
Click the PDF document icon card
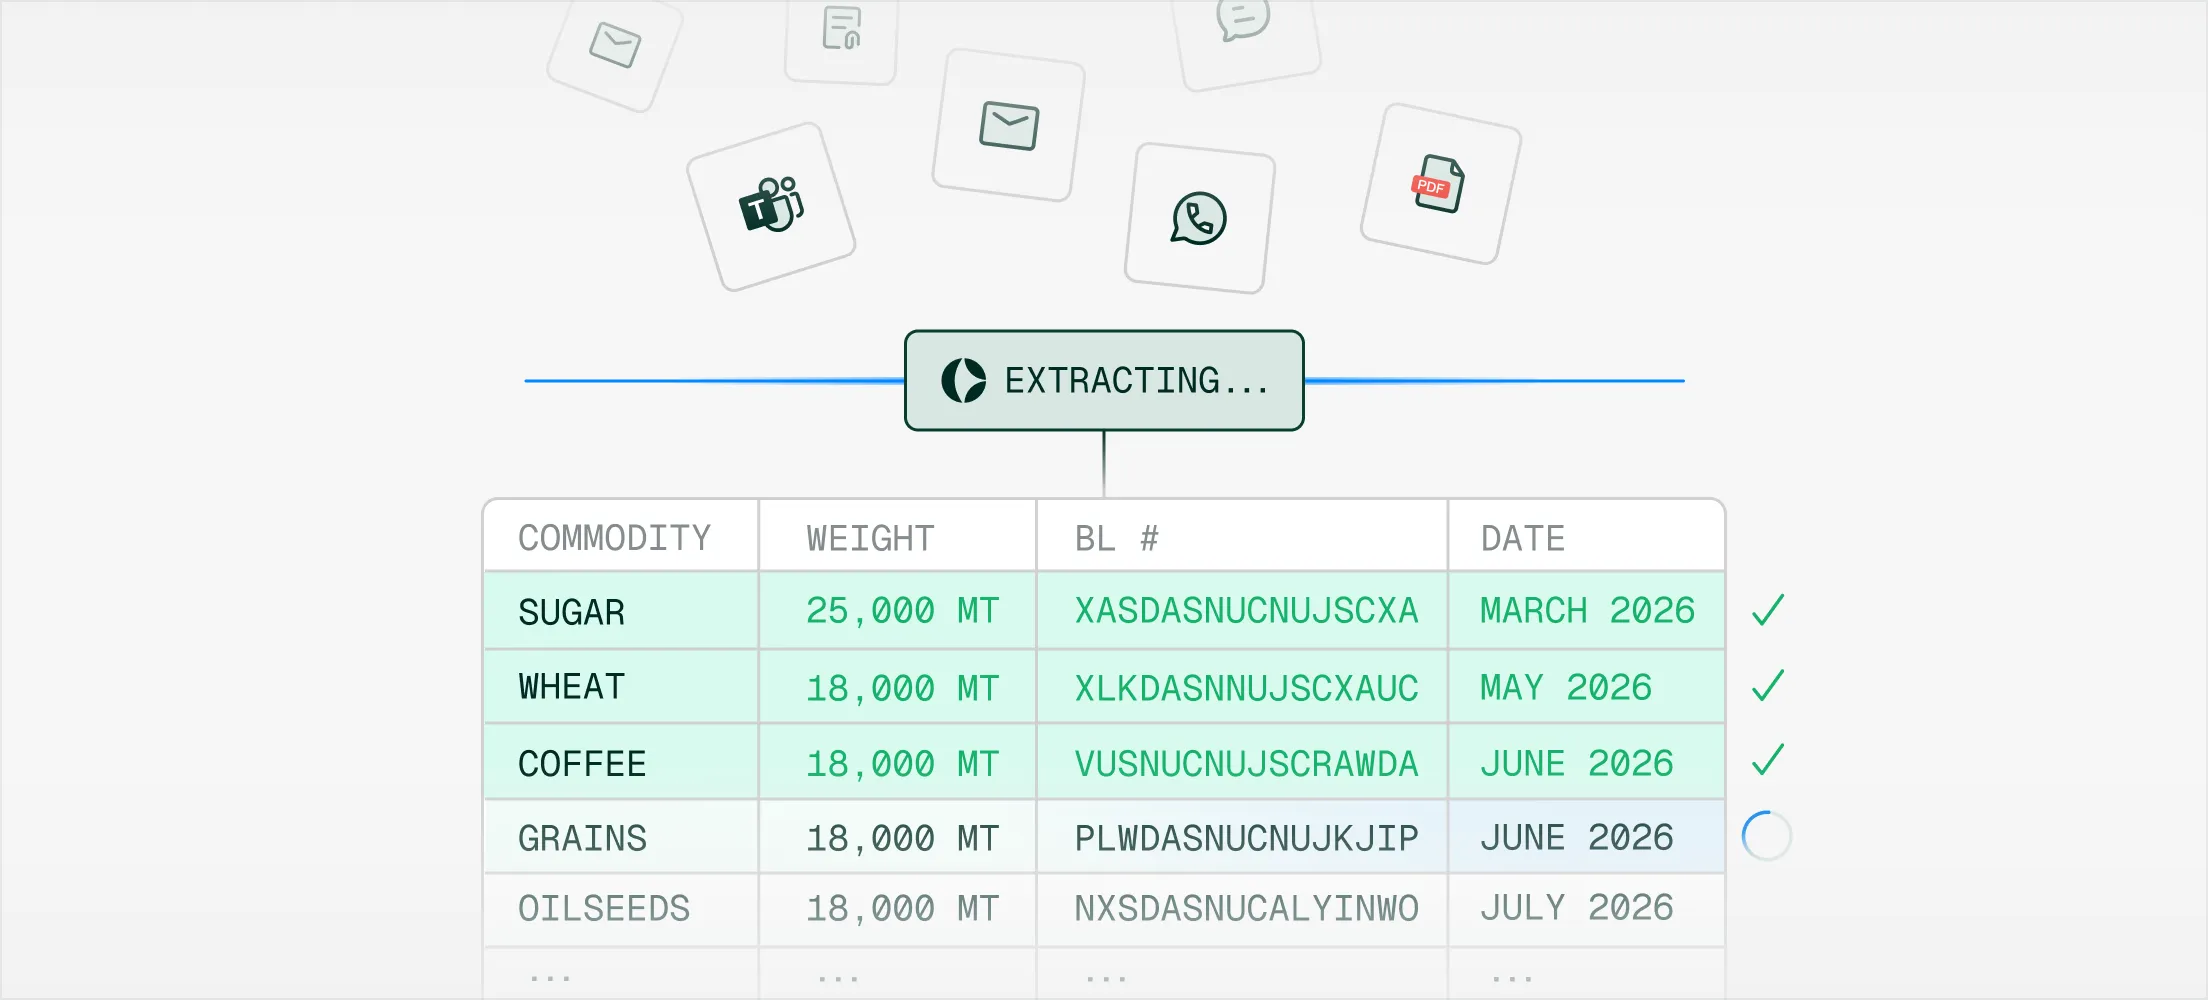1440,184
